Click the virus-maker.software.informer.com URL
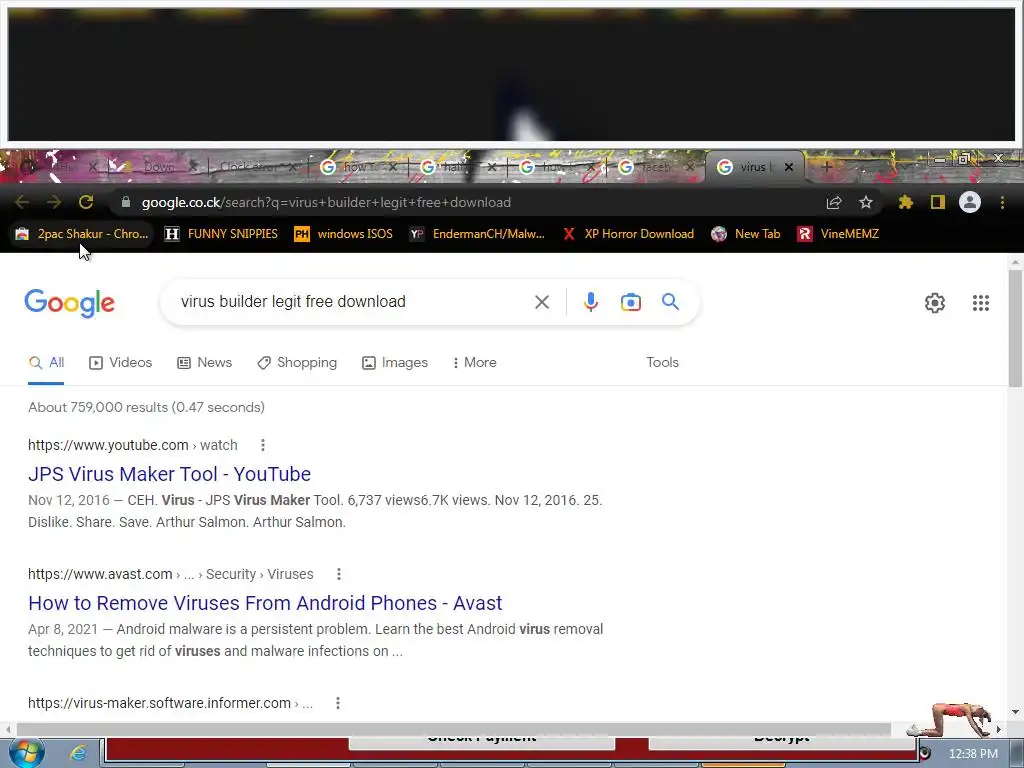 coord(170,703)
